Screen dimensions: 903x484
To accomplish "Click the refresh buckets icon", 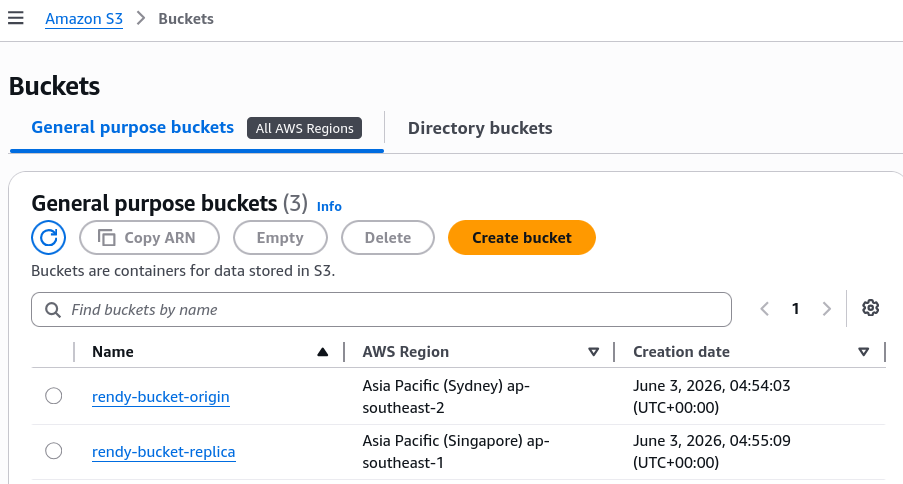I will 48,237.
